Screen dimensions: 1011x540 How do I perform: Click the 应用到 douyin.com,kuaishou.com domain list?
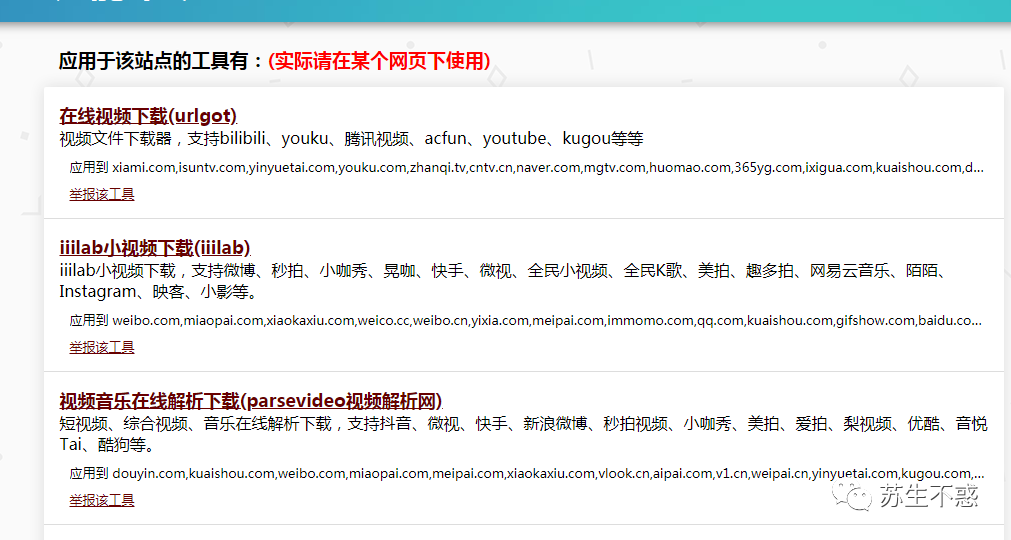pyautogui.click(x=527, y=474)
